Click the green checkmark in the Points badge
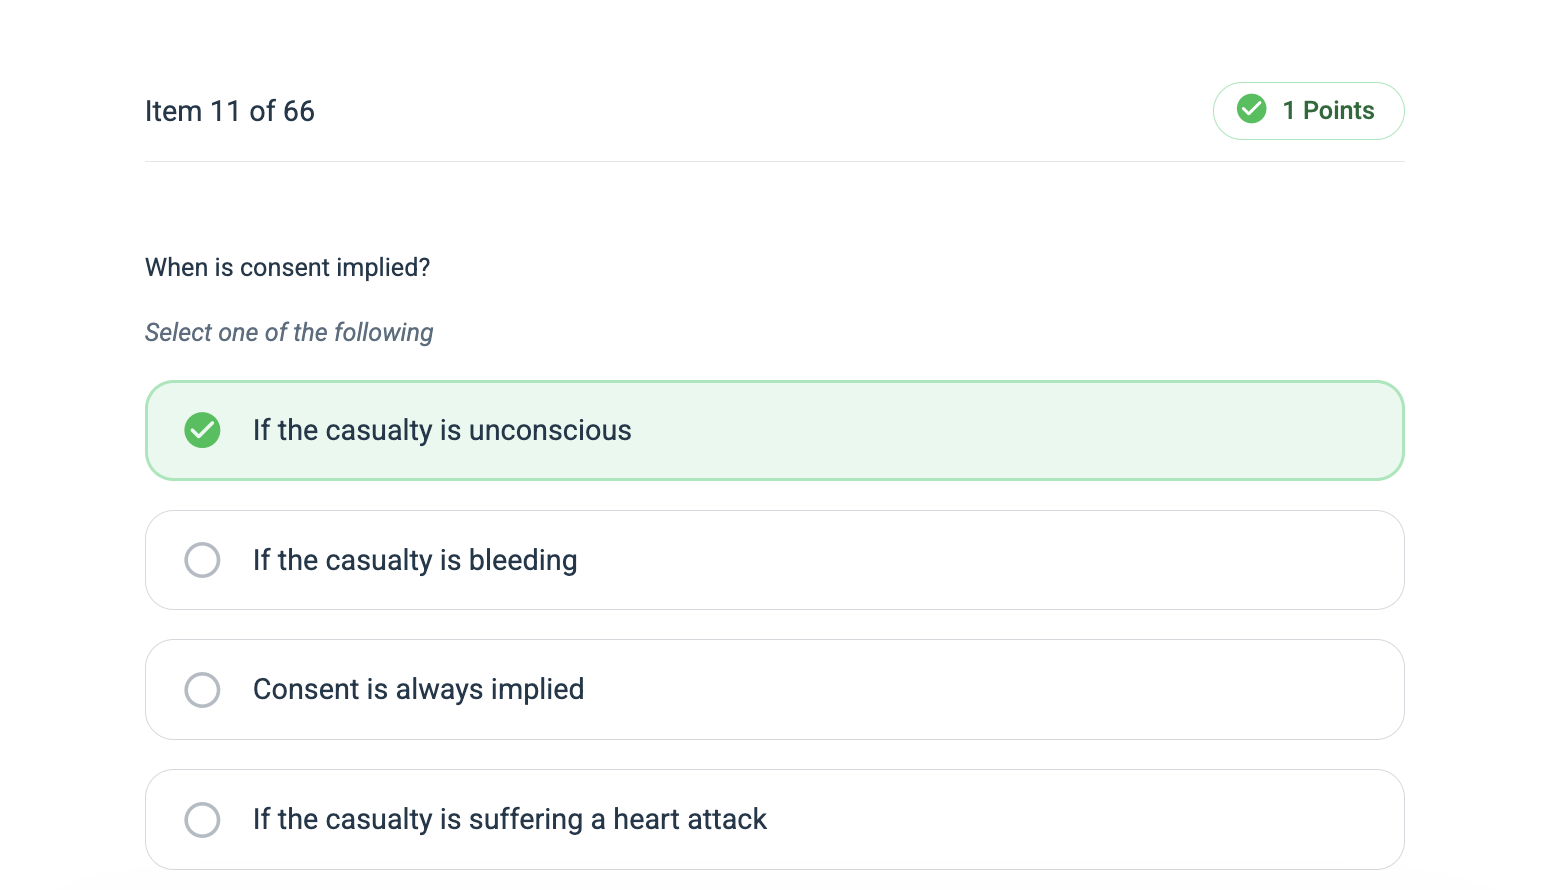The image size is (1548, 890). click(1251, 109)
